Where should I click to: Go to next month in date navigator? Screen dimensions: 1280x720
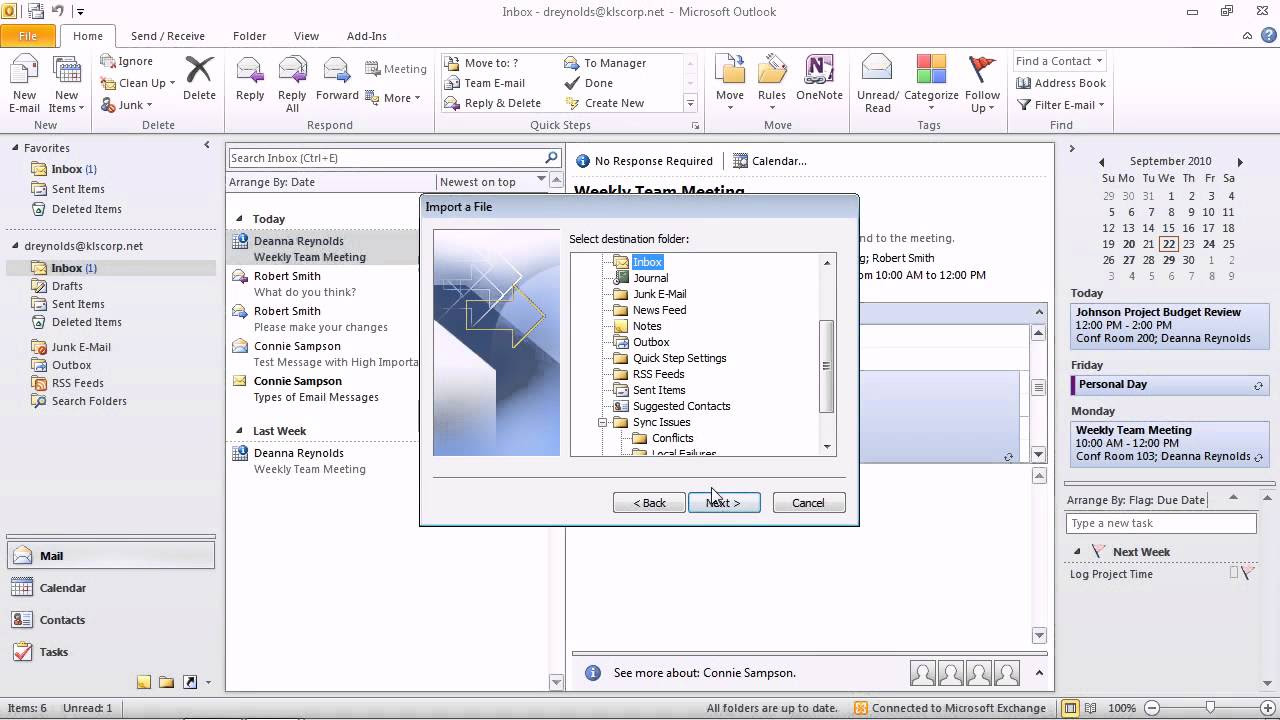point(1240,162)
